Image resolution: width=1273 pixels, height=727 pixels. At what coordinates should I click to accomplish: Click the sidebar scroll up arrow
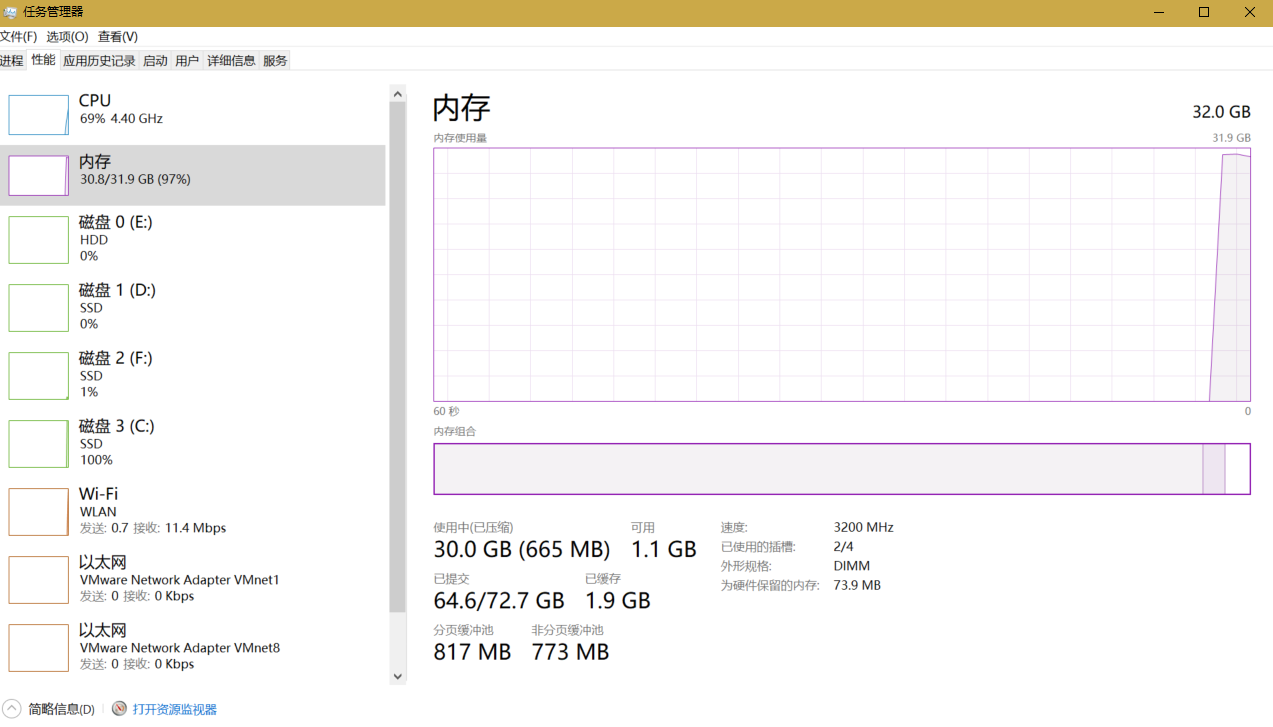click(x=397, y=94)
